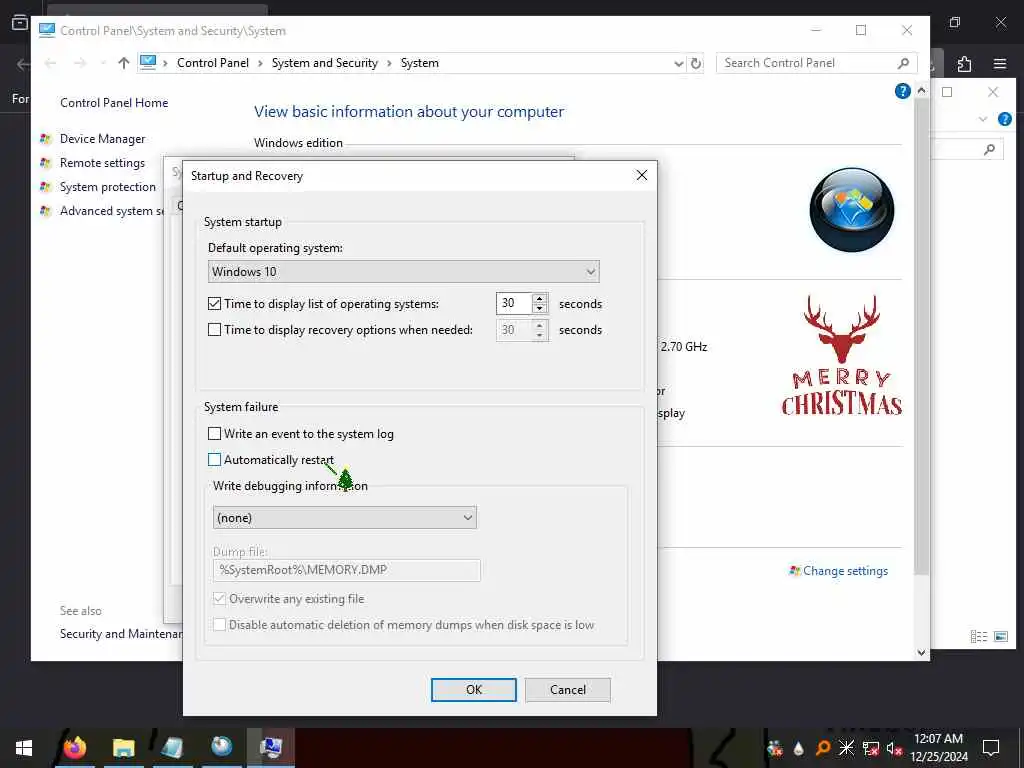The image size is (1024, 768).
Task: Open File Explorer from the taskbar
Action: coord(123,747)
